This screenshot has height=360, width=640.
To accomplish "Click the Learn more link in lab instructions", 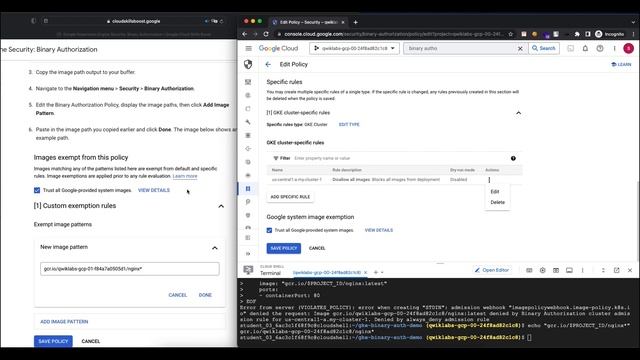I will click(185, 176).
